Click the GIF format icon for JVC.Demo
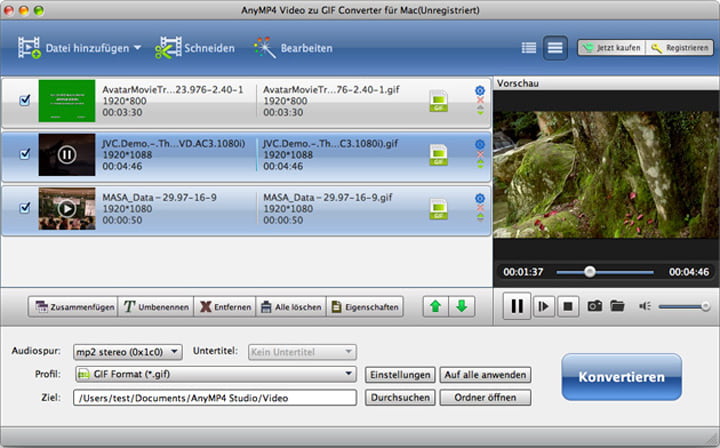This screenshot has width=720, height=448. (x=439, y=155)
